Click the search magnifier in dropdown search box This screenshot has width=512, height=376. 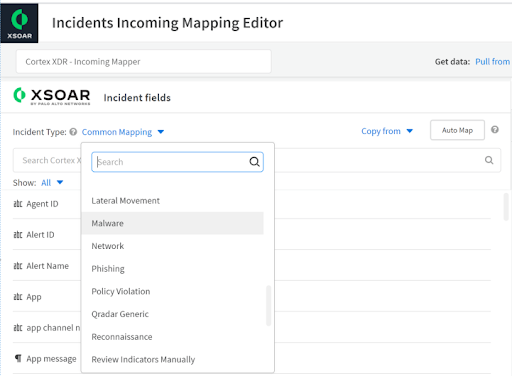254,162
